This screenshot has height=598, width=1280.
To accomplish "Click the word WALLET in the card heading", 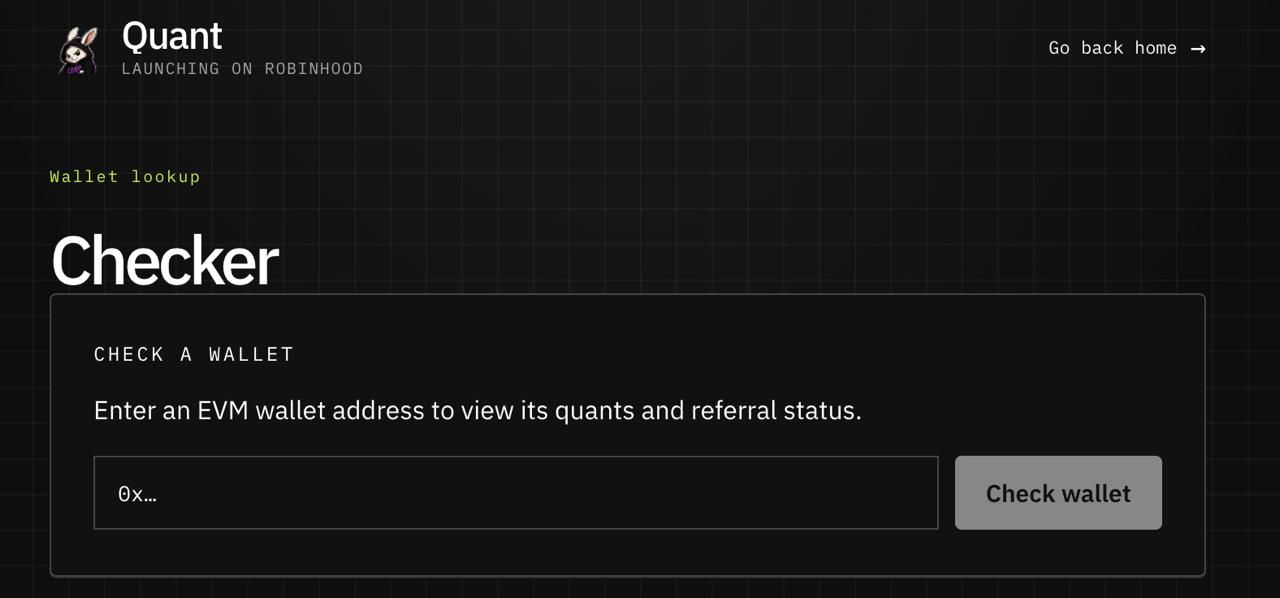I will pos(251,354).
